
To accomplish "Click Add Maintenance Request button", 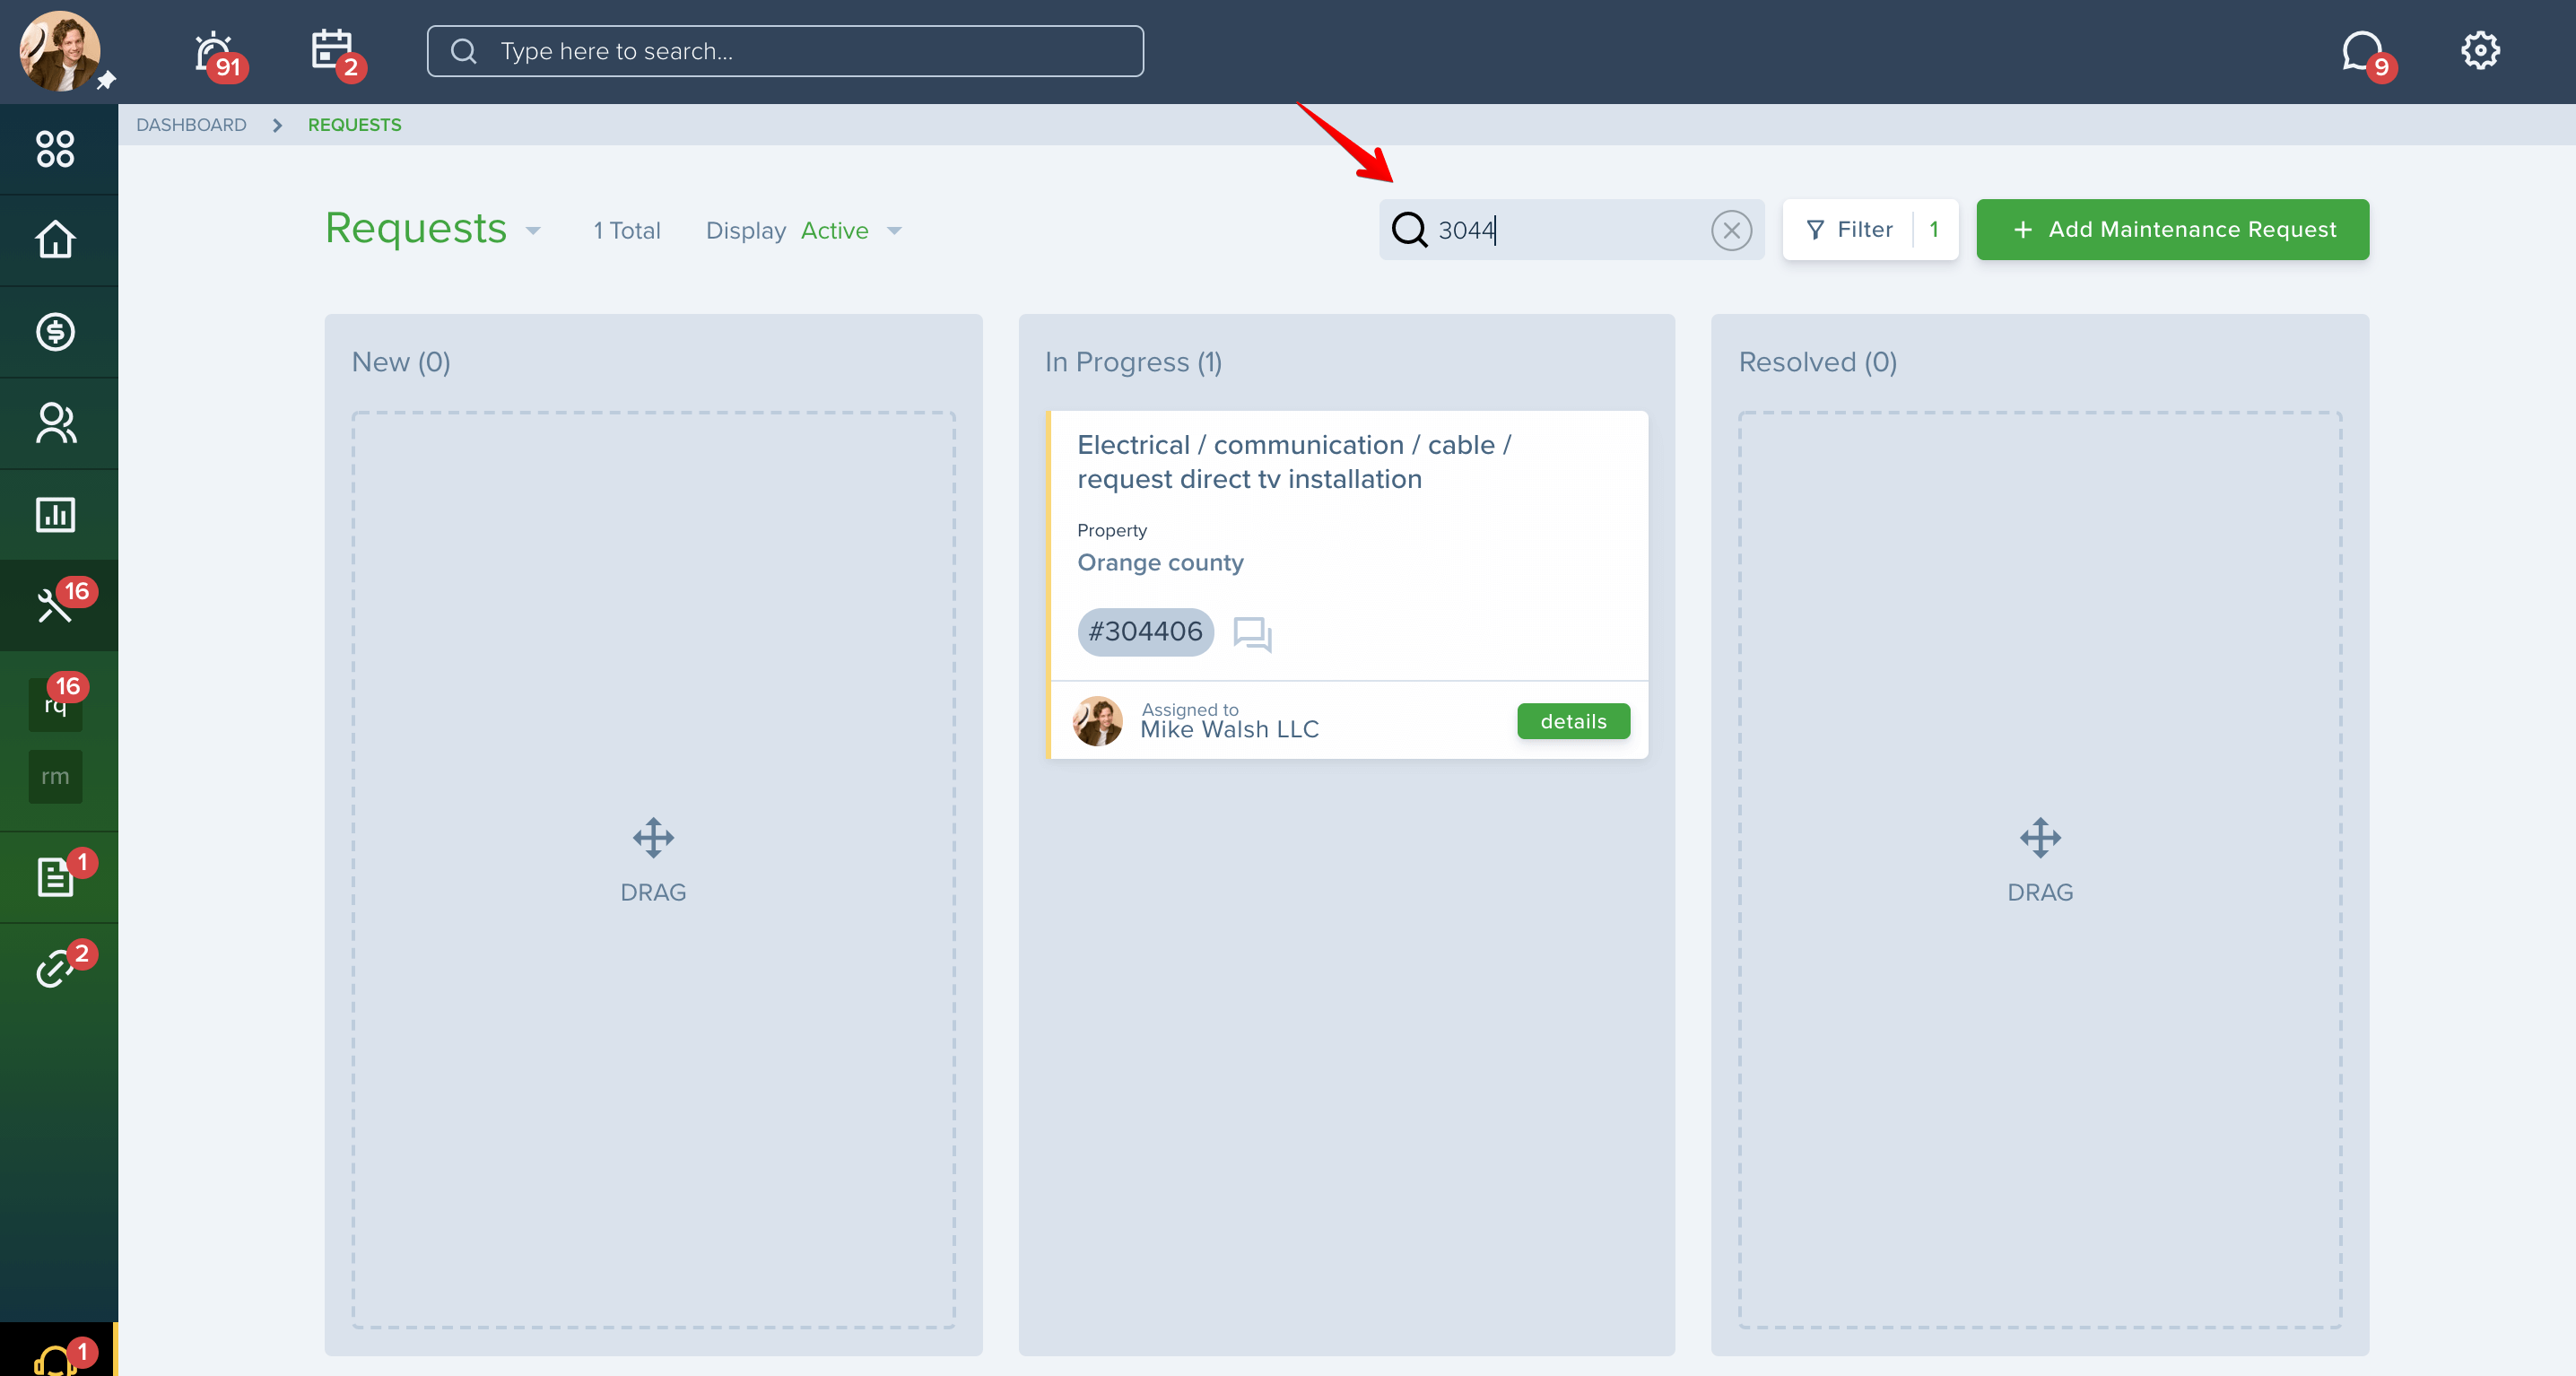I will [x=2172, y=230].
